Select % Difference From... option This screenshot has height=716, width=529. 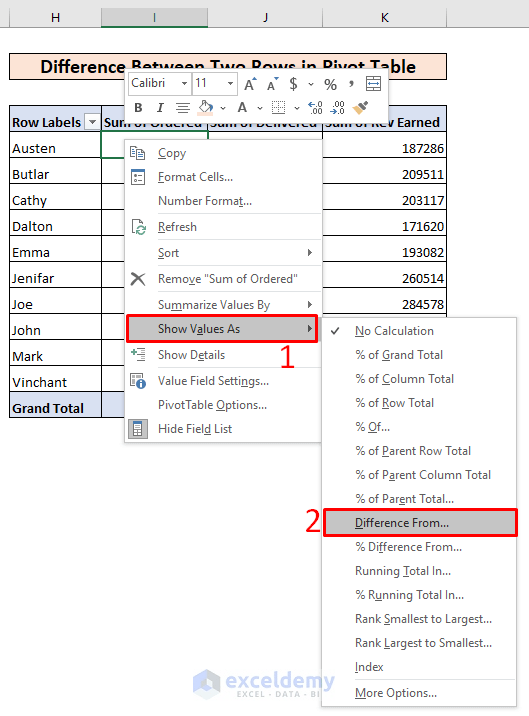coord(419,547)
